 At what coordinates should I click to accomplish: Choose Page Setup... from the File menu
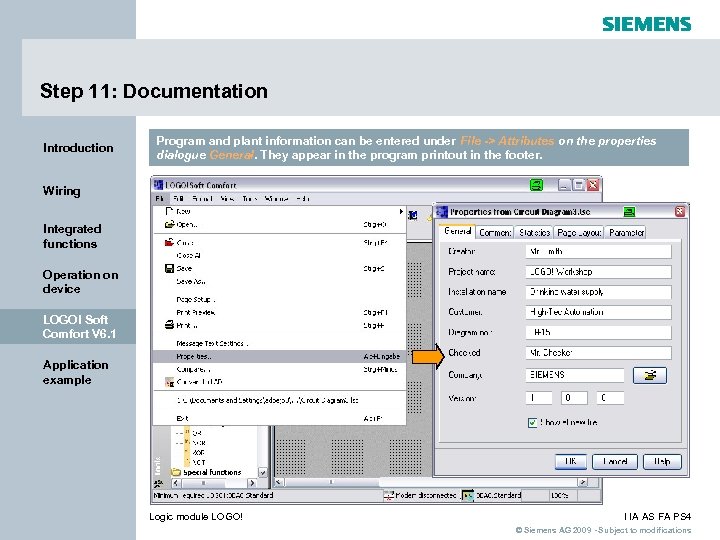click(279, 299)
